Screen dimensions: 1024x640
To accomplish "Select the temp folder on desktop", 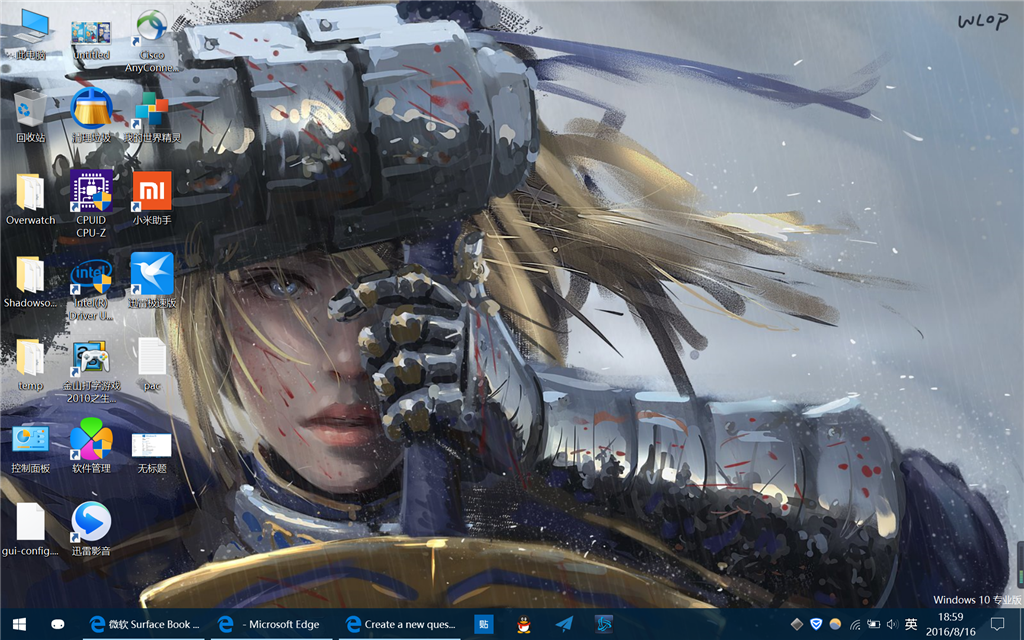I will pyautogui.click(x=30, y=364).
